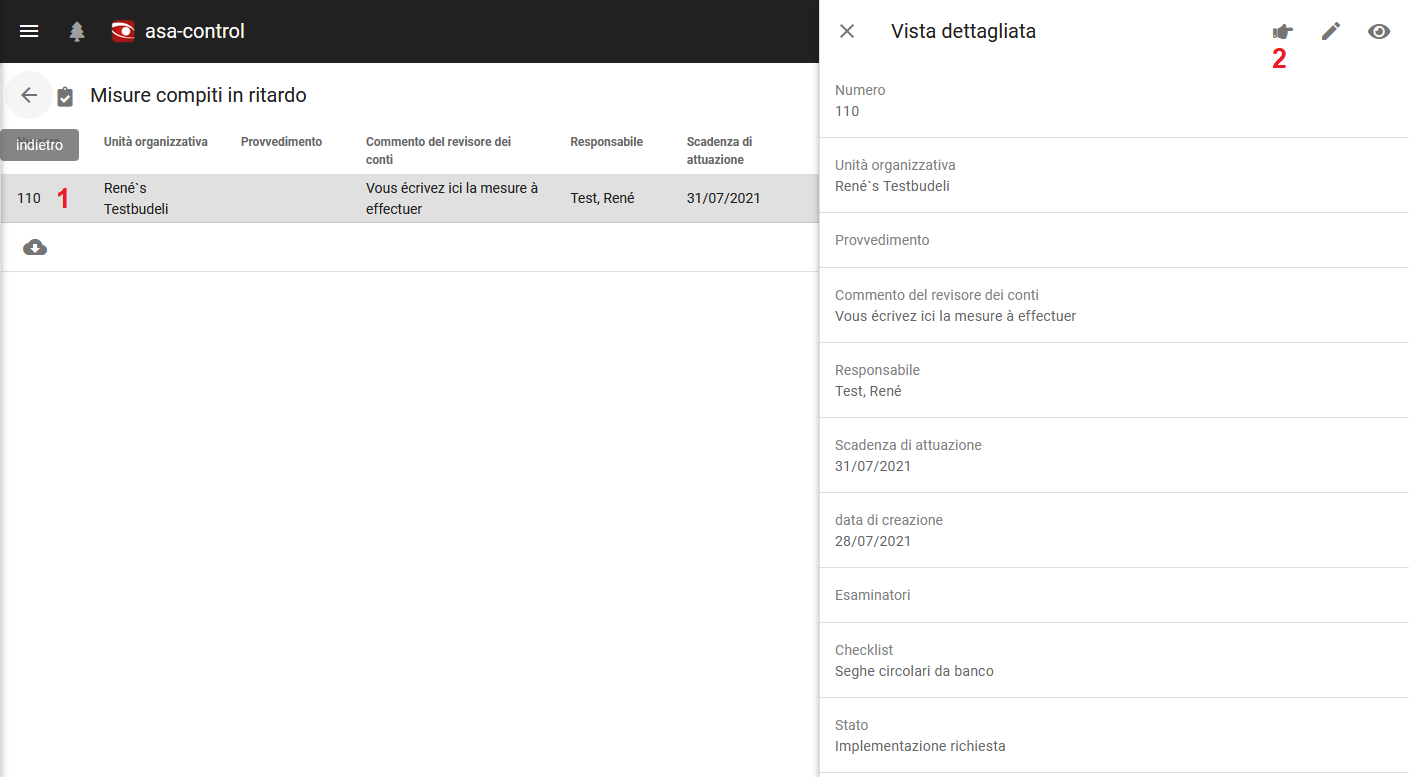Download the list via the cloud icon
The image size is (1409, 777).
[x=35, y=247]
